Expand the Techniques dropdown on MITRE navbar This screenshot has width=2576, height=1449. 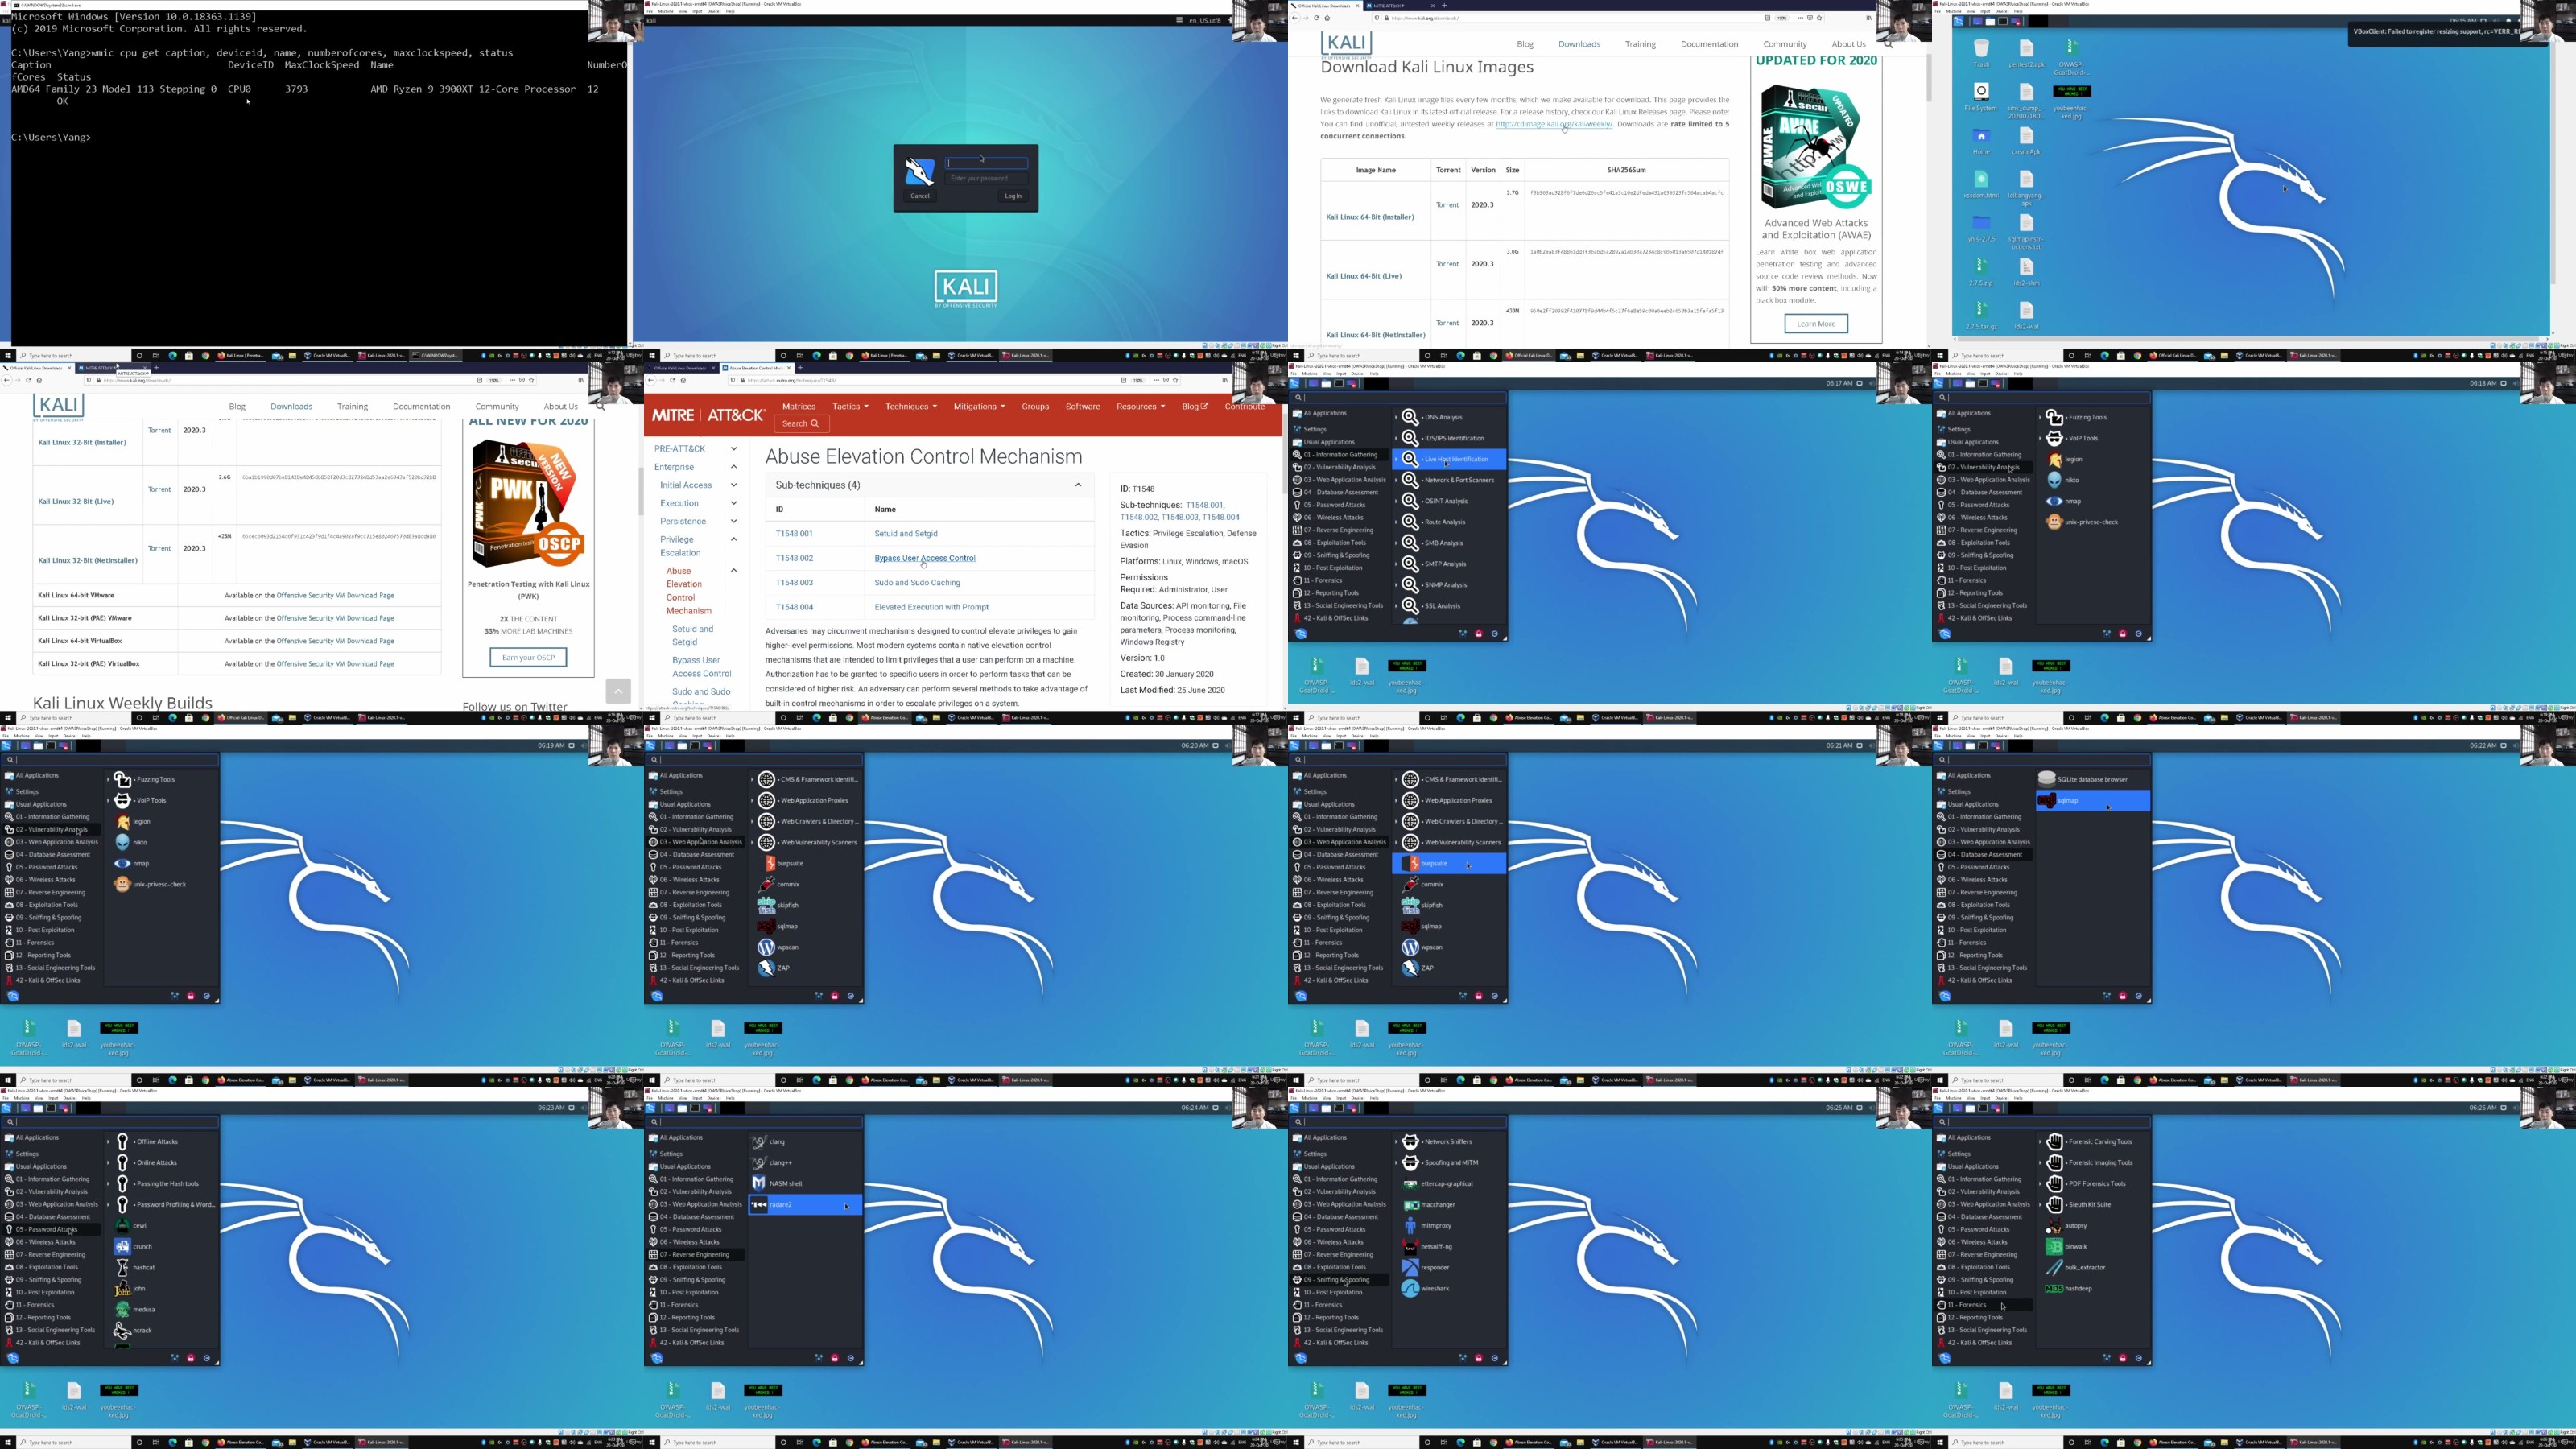(910, 406)
